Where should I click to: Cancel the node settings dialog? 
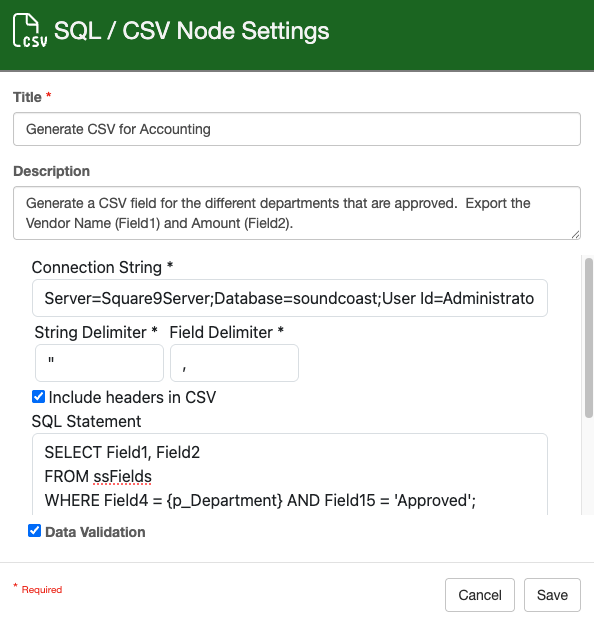[x=480, y=595]
